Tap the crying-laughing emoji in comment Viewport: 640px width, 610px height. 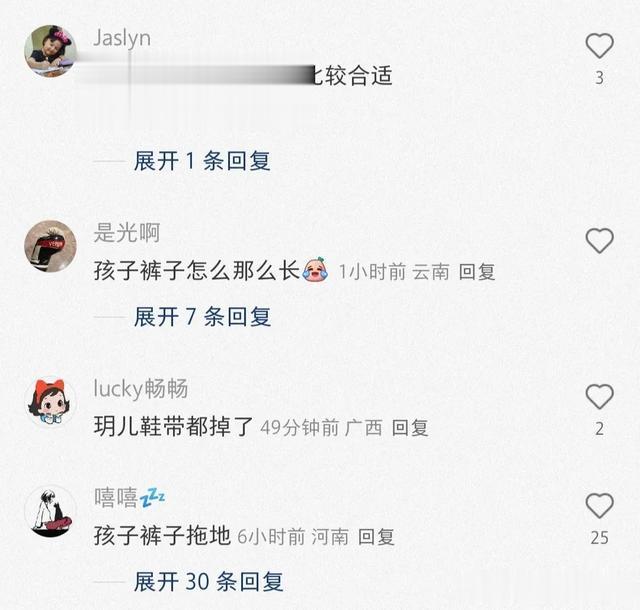point(315,269)
